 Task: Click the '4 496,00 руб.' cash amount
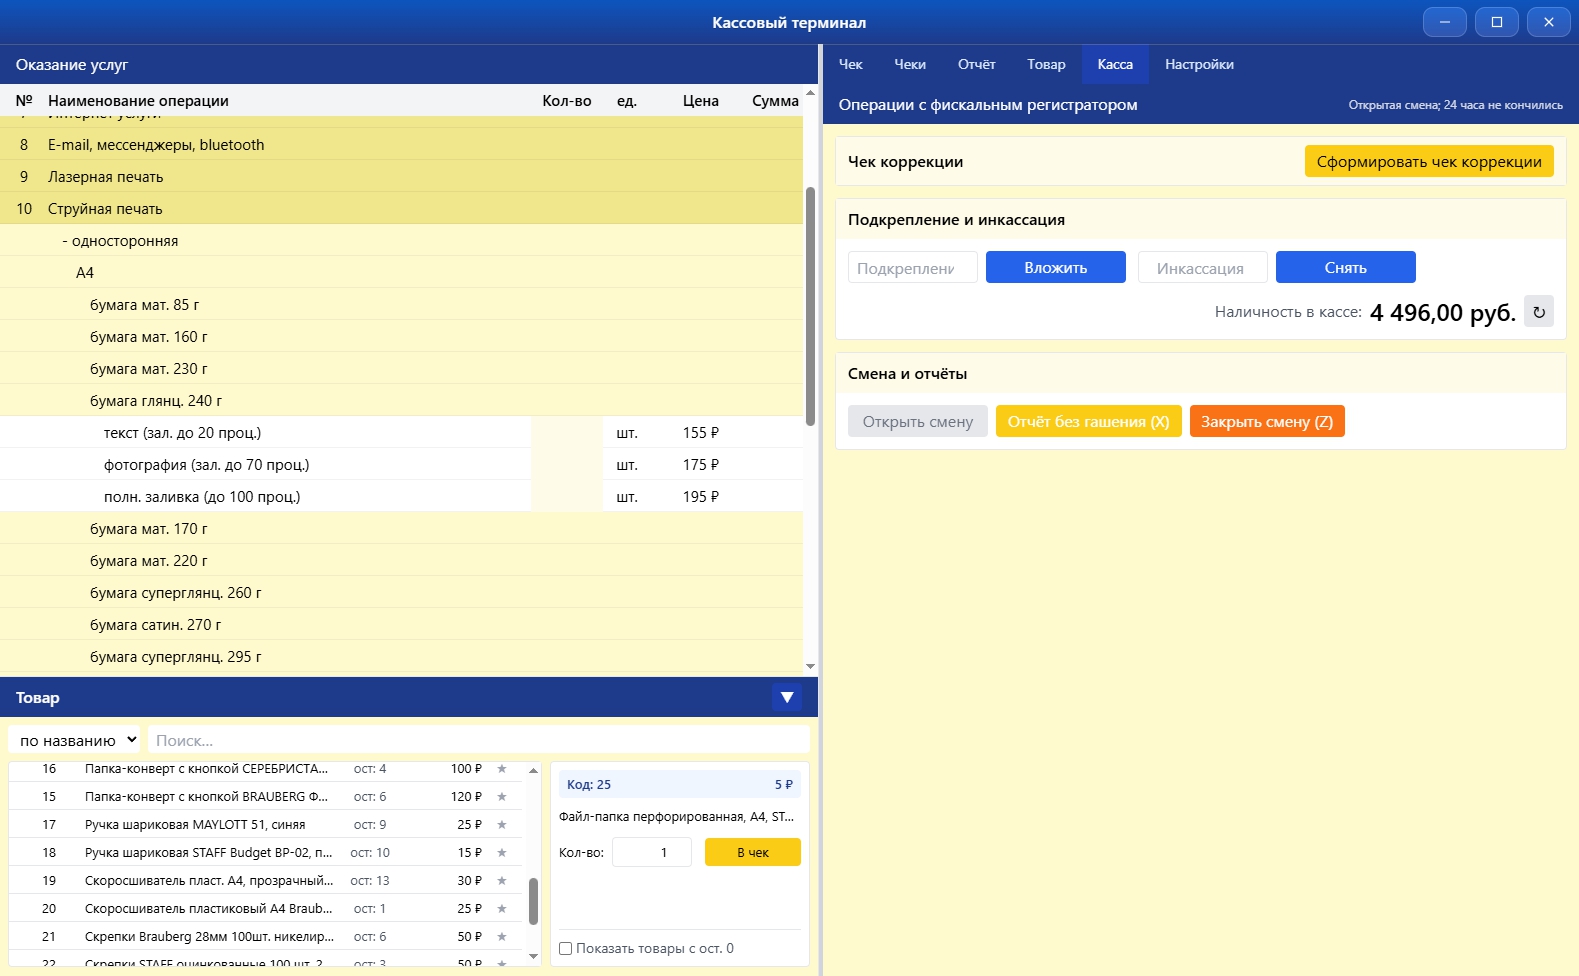[x=1443, y=312]
